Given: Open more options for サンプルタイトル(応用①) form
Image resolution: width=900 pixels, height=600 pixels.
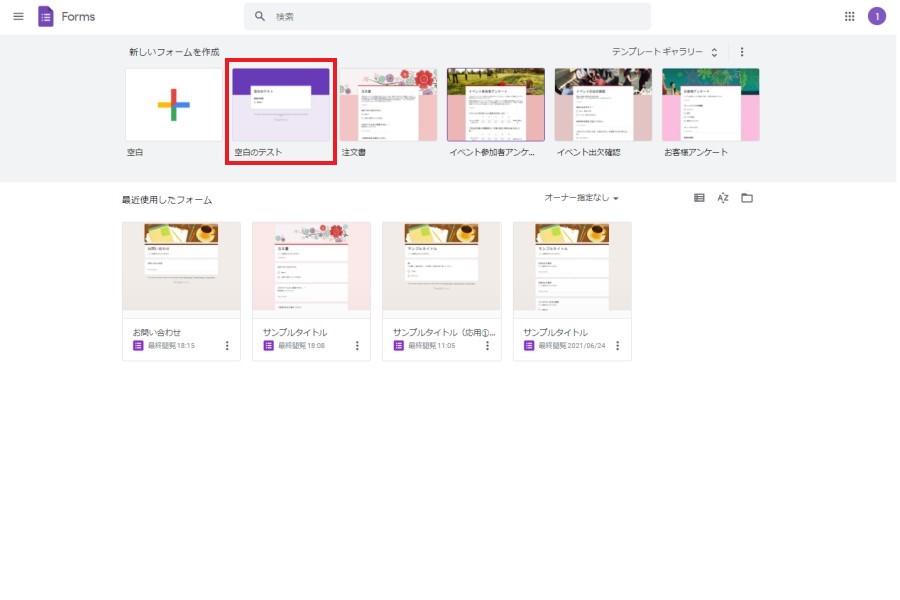Looking at the screenshot, I should click(487, 345).
